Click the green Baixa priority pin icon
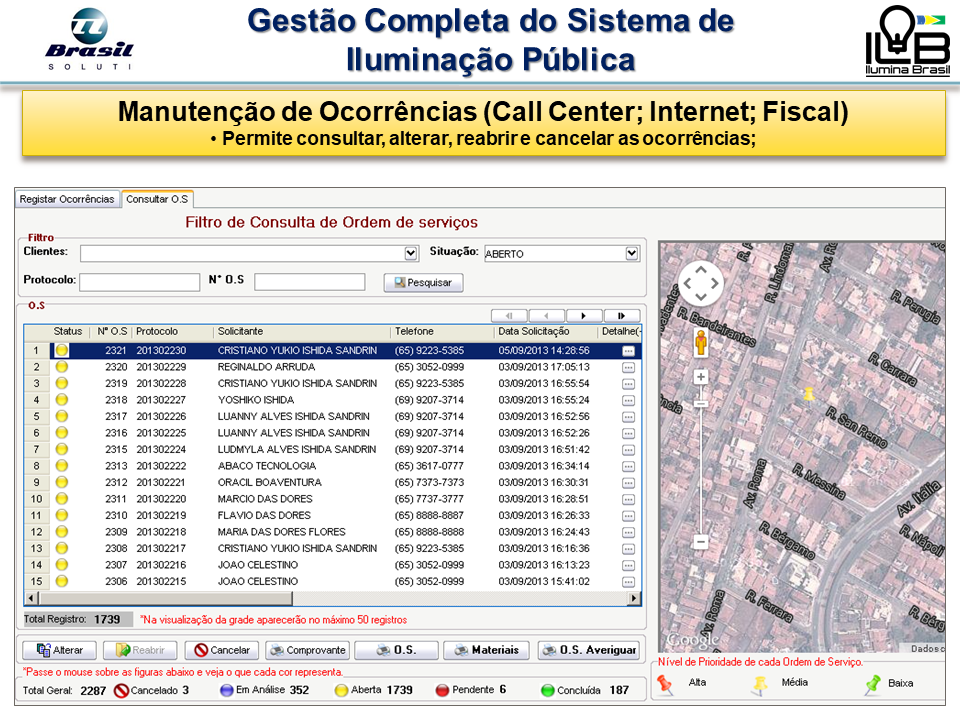 coord(873,684)
